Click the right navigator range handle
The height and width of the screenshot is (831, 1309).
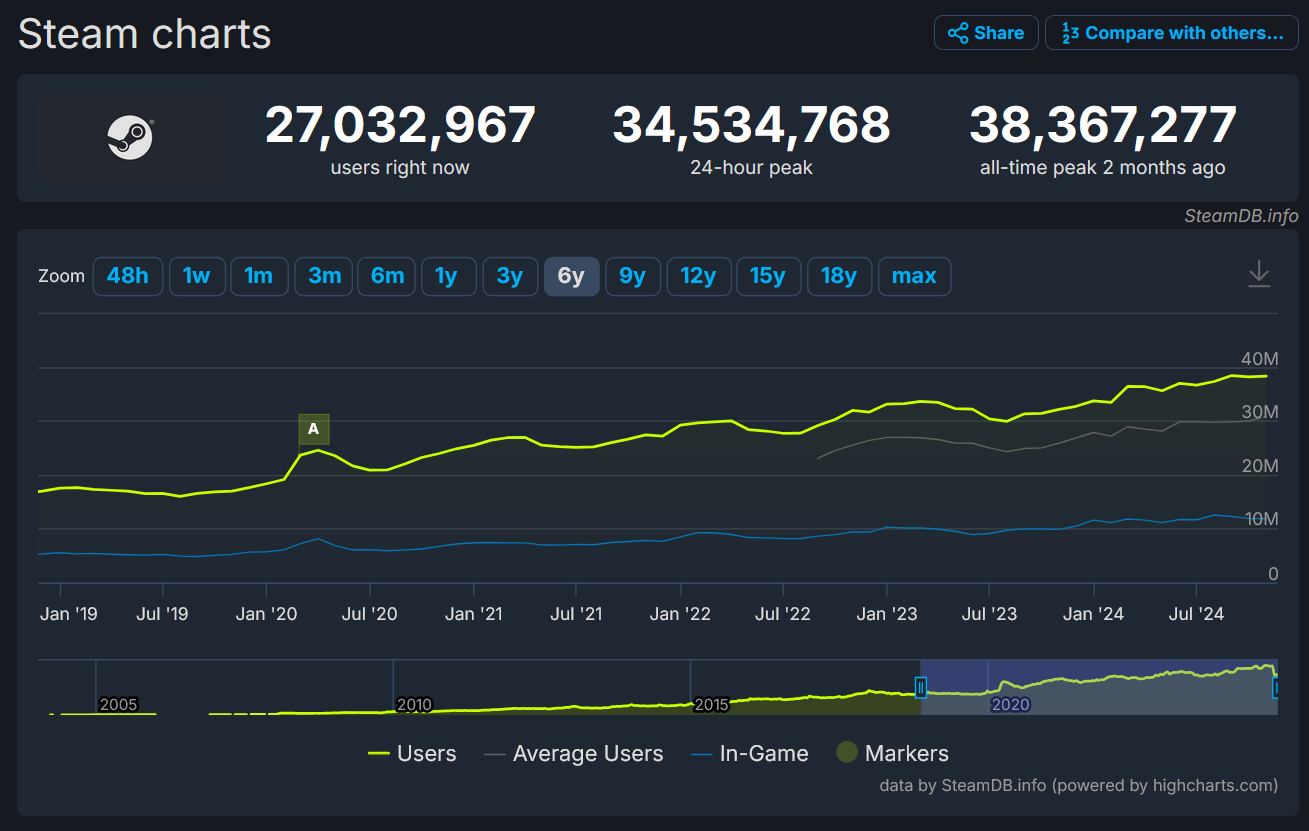(x=1275, y=687)
